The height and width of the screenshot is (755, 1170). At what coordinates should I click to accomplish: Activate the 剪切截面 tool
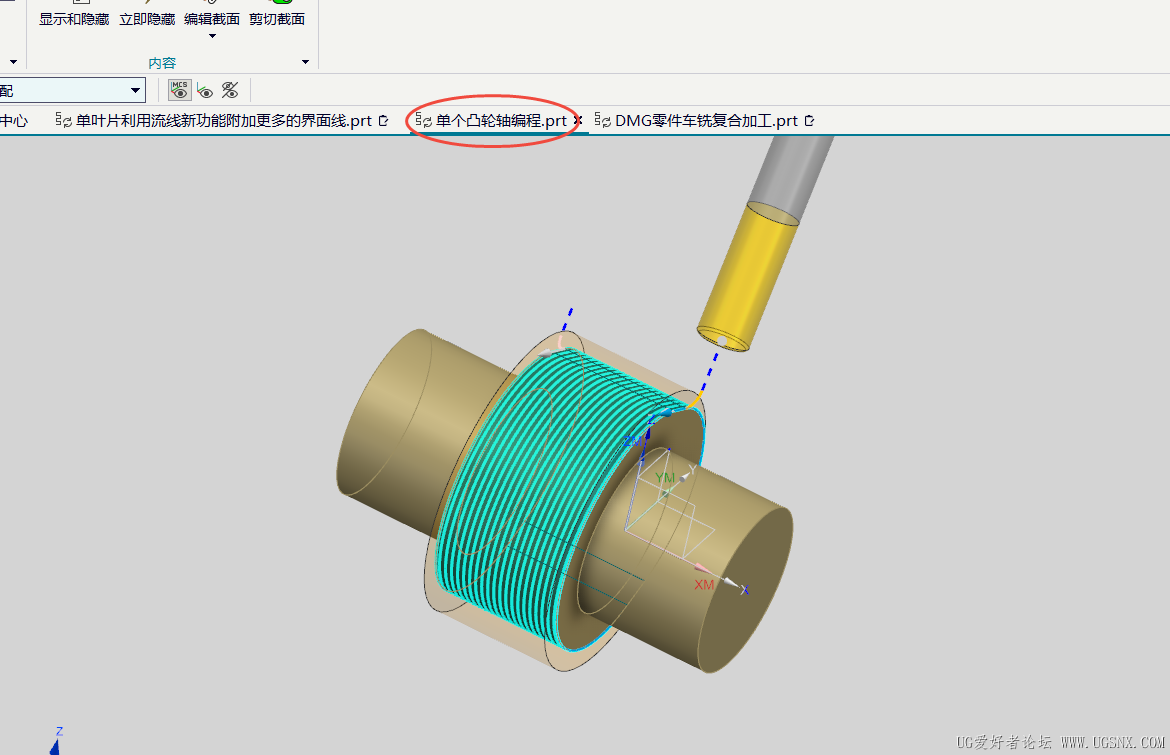pos(277,18)
